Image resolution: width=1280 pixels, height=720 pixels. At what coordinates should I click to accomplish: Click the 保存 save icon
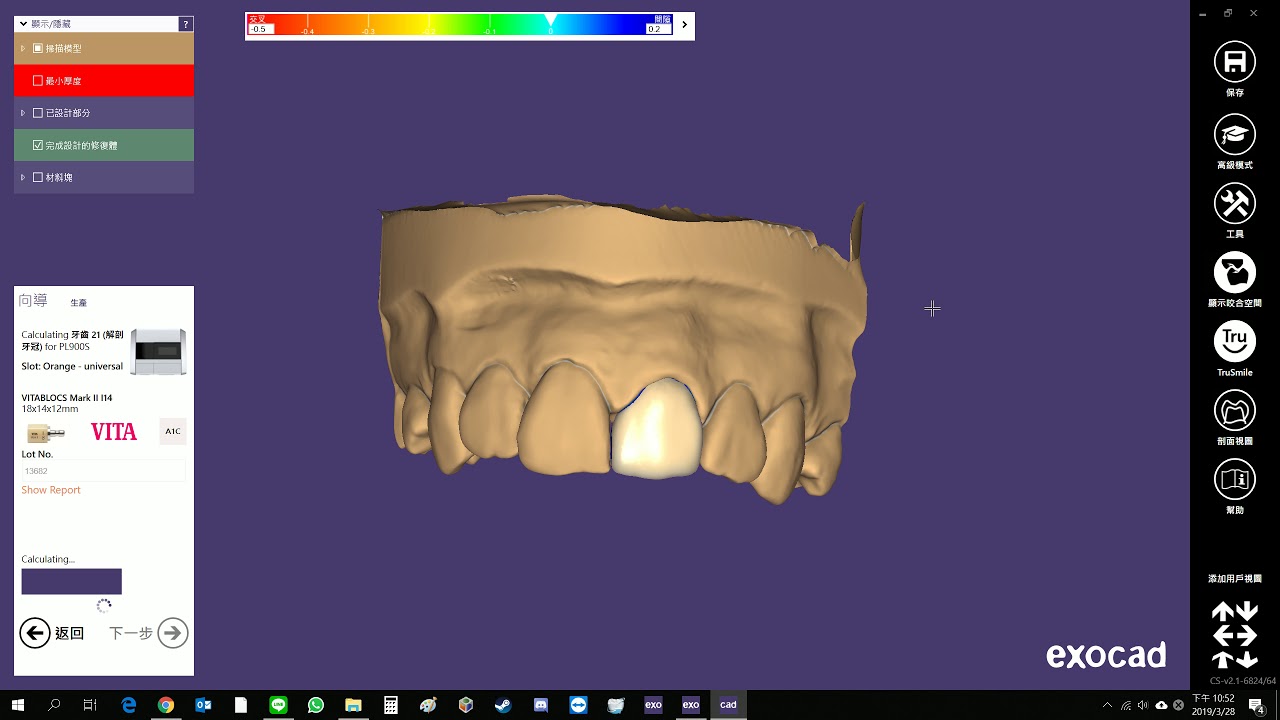1235,62
